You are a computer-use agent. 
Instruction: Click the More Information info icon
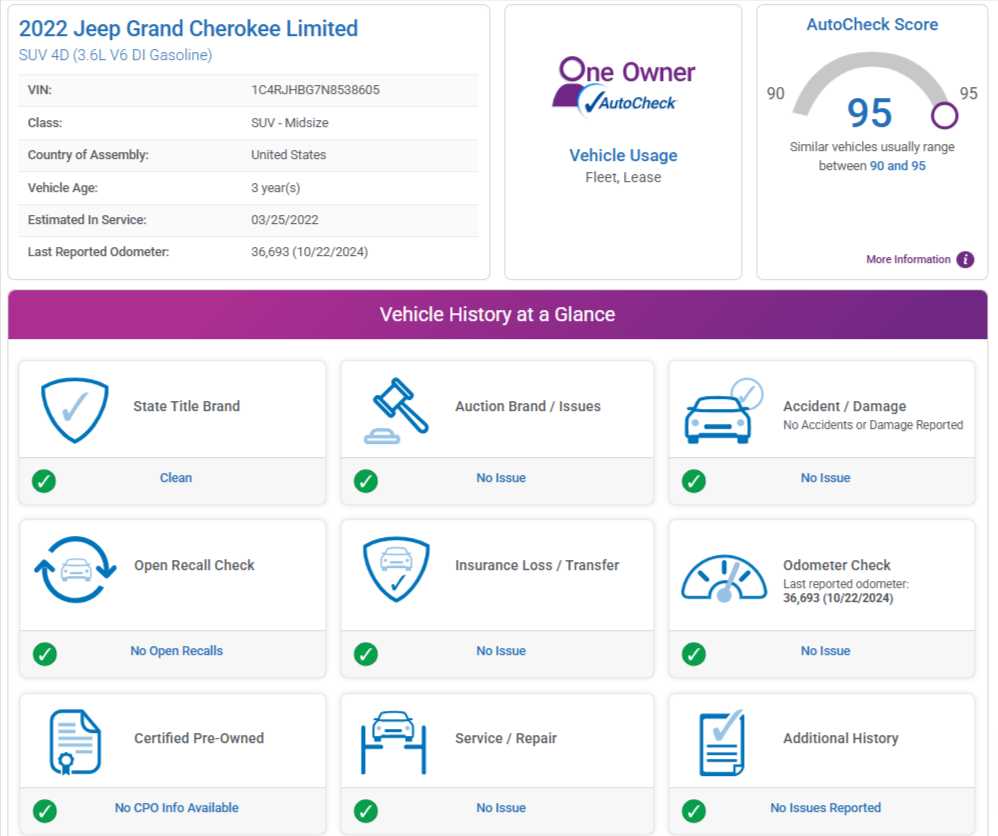966,259
